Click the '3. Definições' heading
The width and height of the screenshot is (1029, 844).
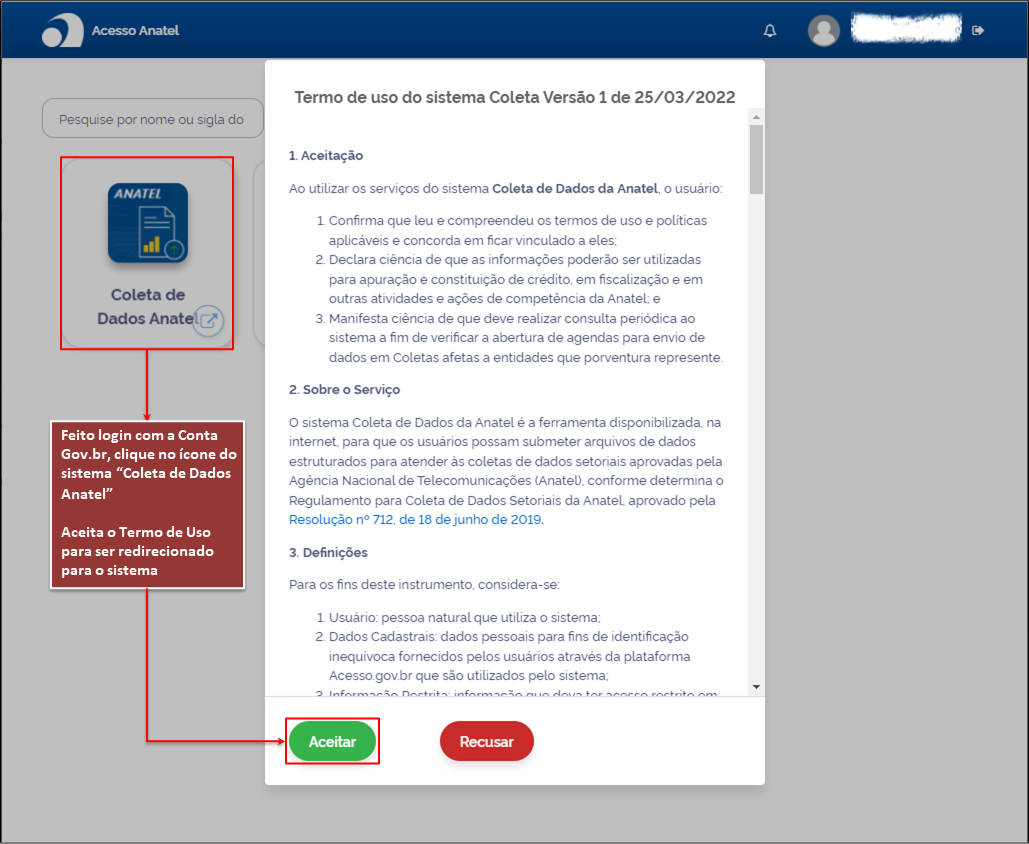click(x=327, y=553)
